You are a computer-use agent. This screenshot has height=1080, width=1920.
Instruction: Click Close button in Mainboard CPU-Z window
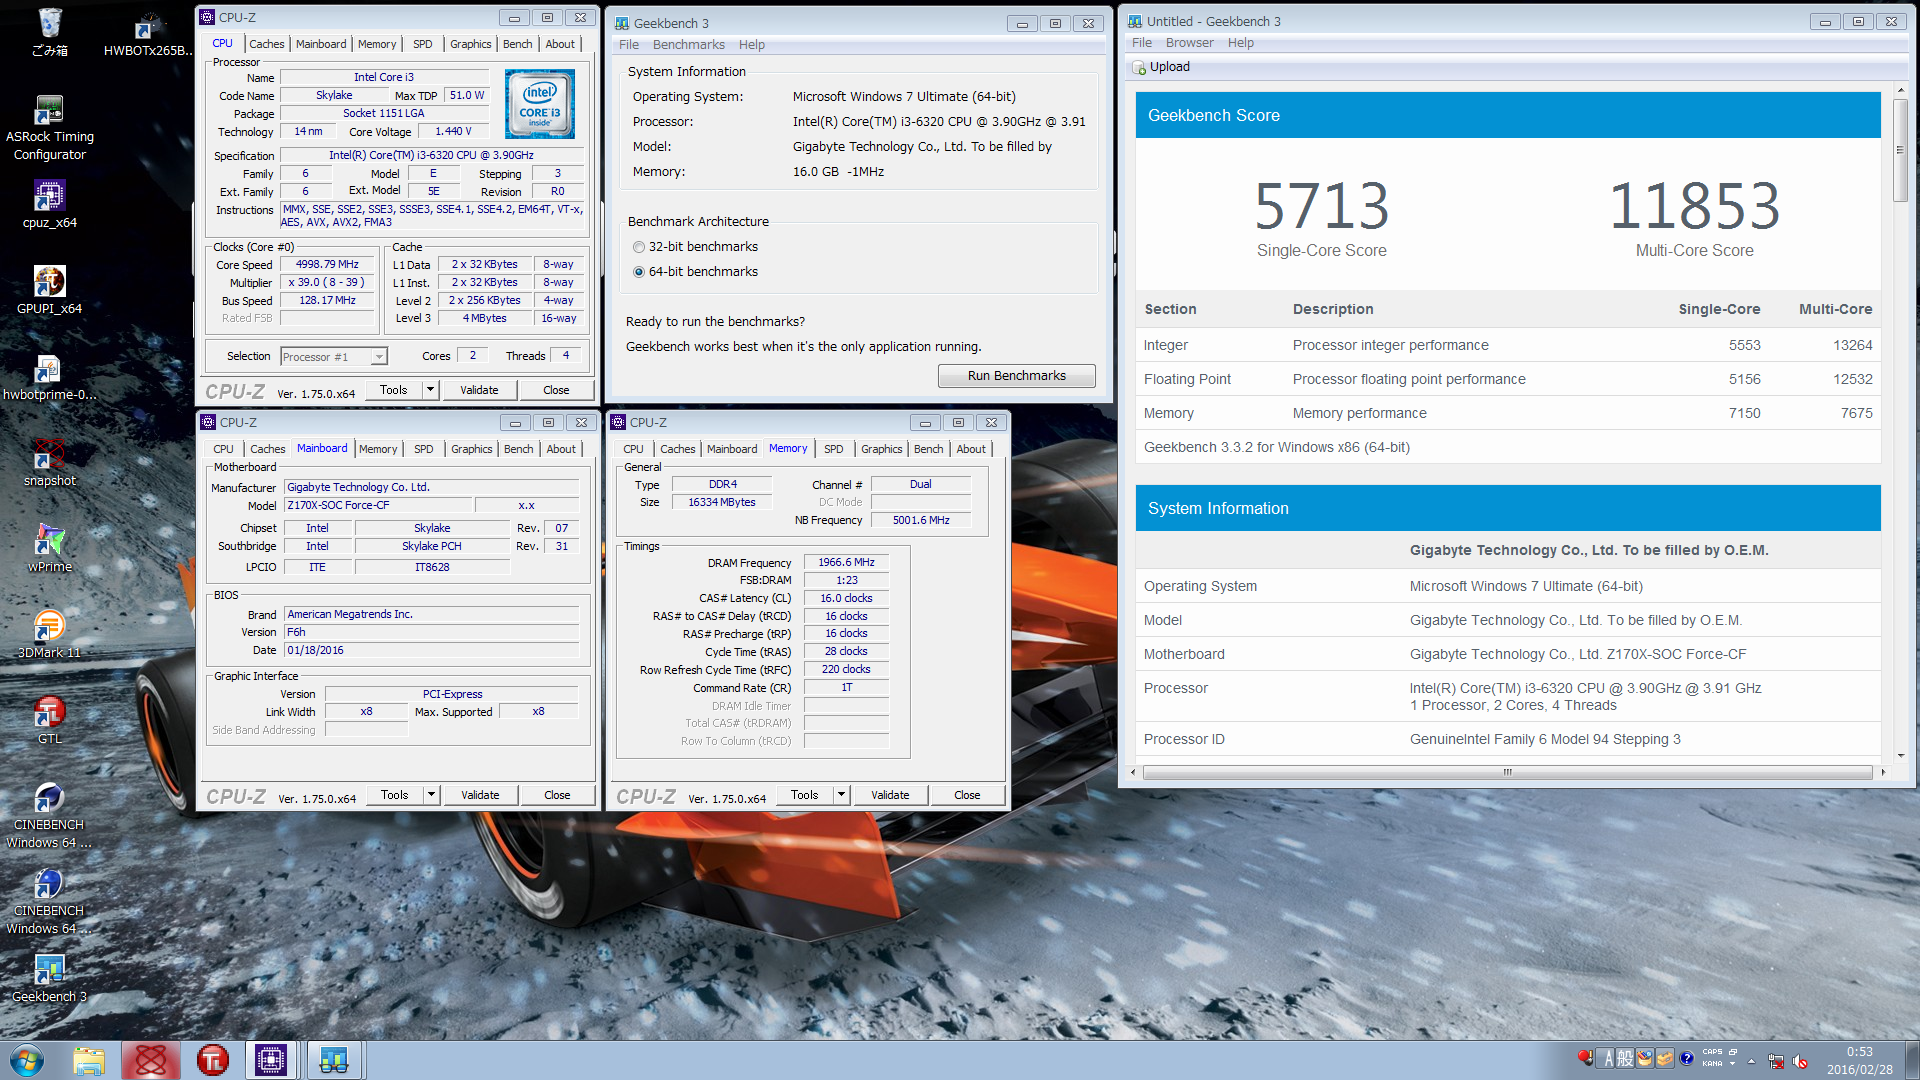557,795
